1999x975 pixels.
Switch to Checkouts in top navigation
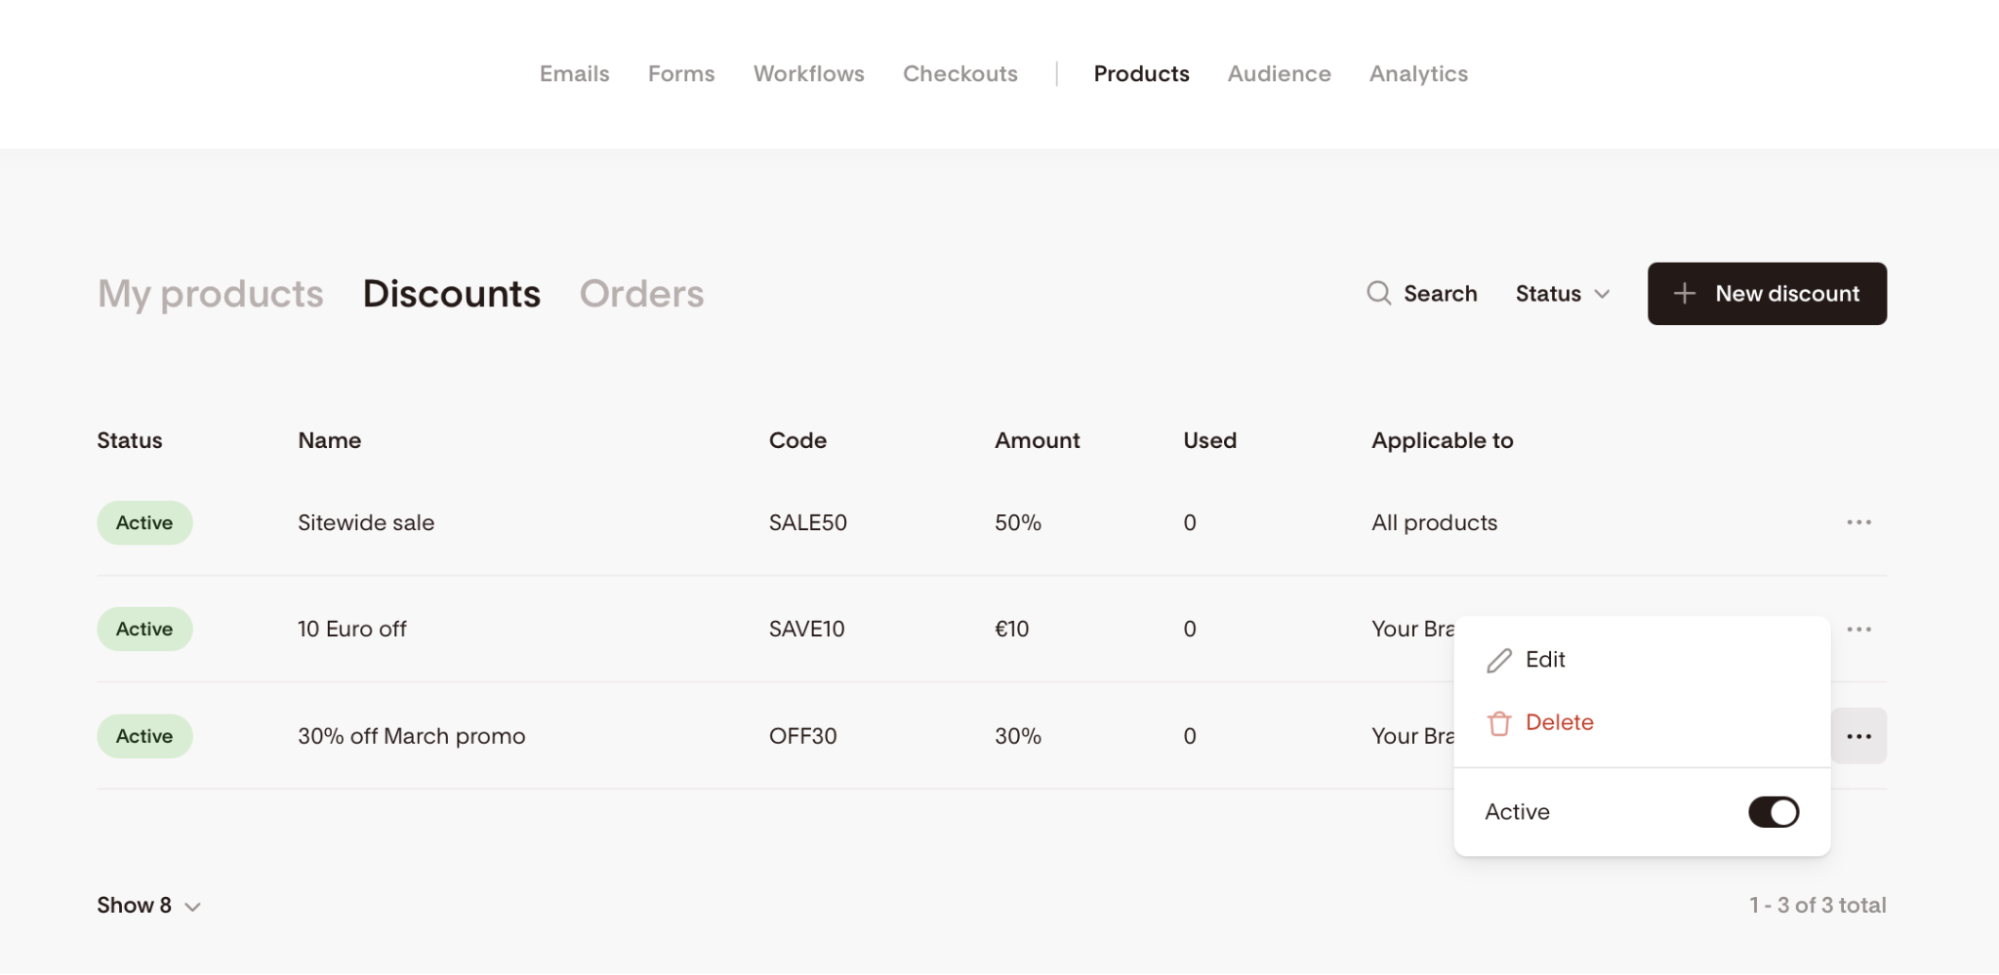coord(960,74)
